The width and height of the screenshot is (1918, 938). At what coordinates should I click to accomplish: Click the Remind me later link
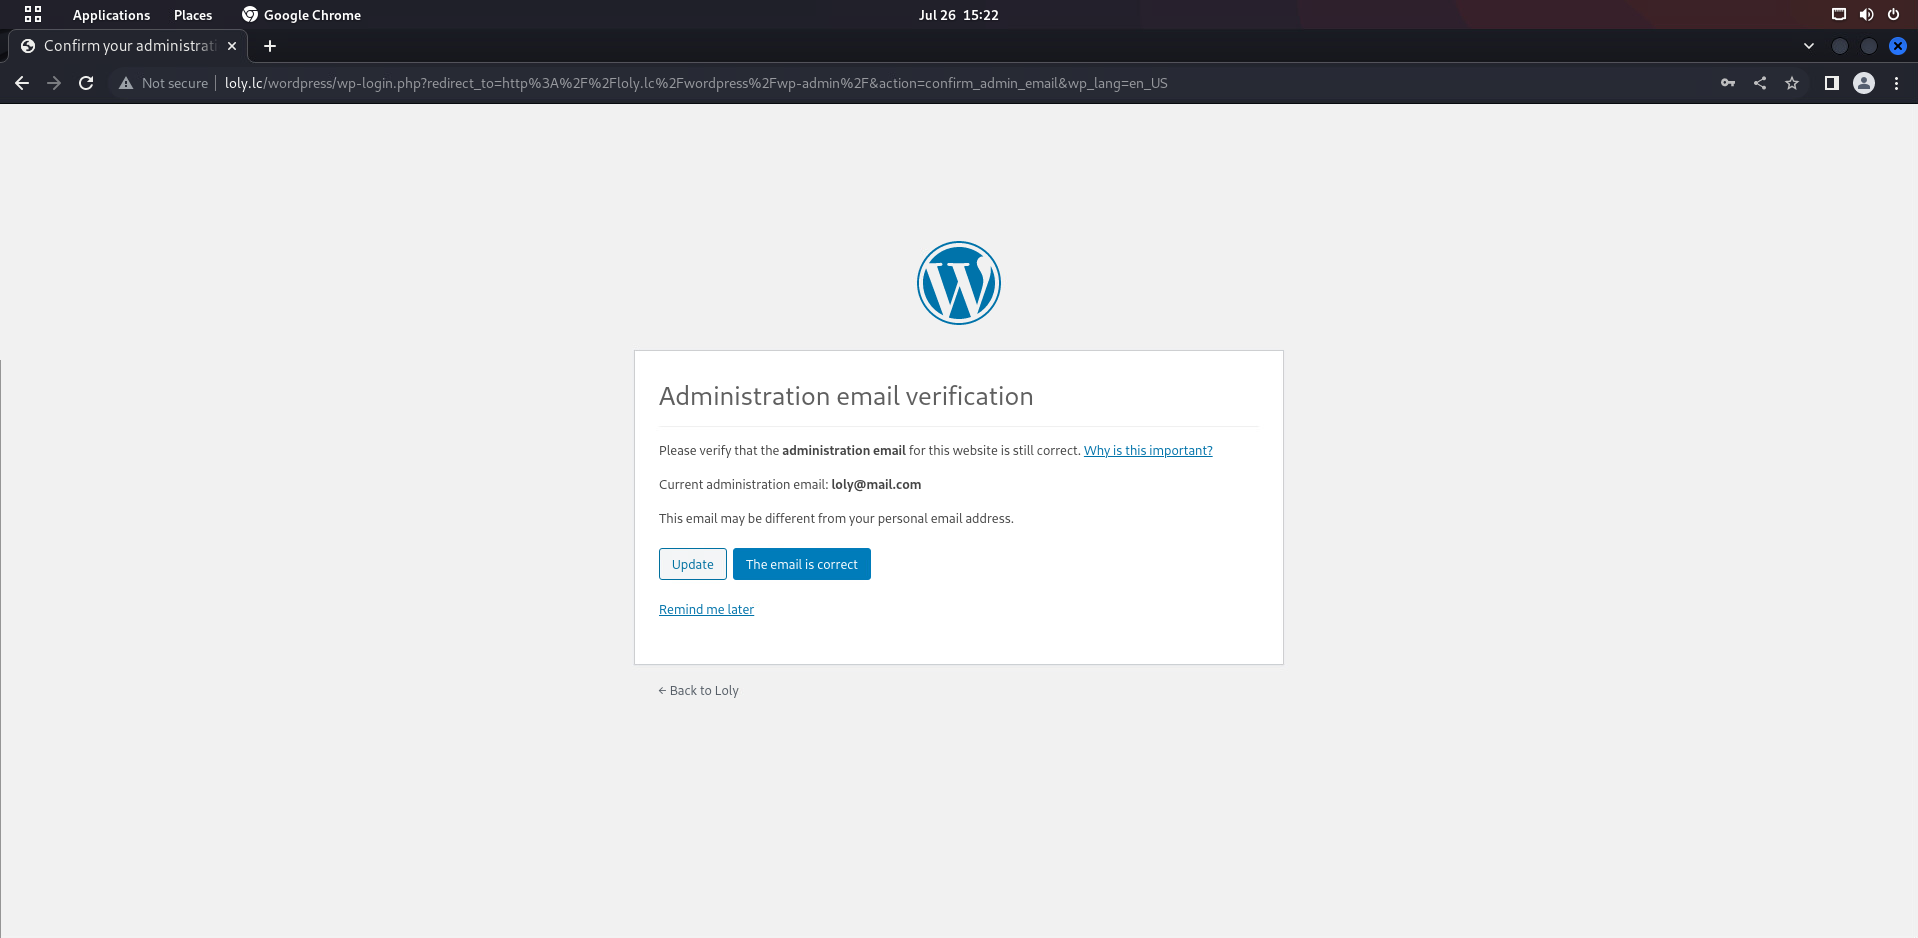[x=706, y=609]
